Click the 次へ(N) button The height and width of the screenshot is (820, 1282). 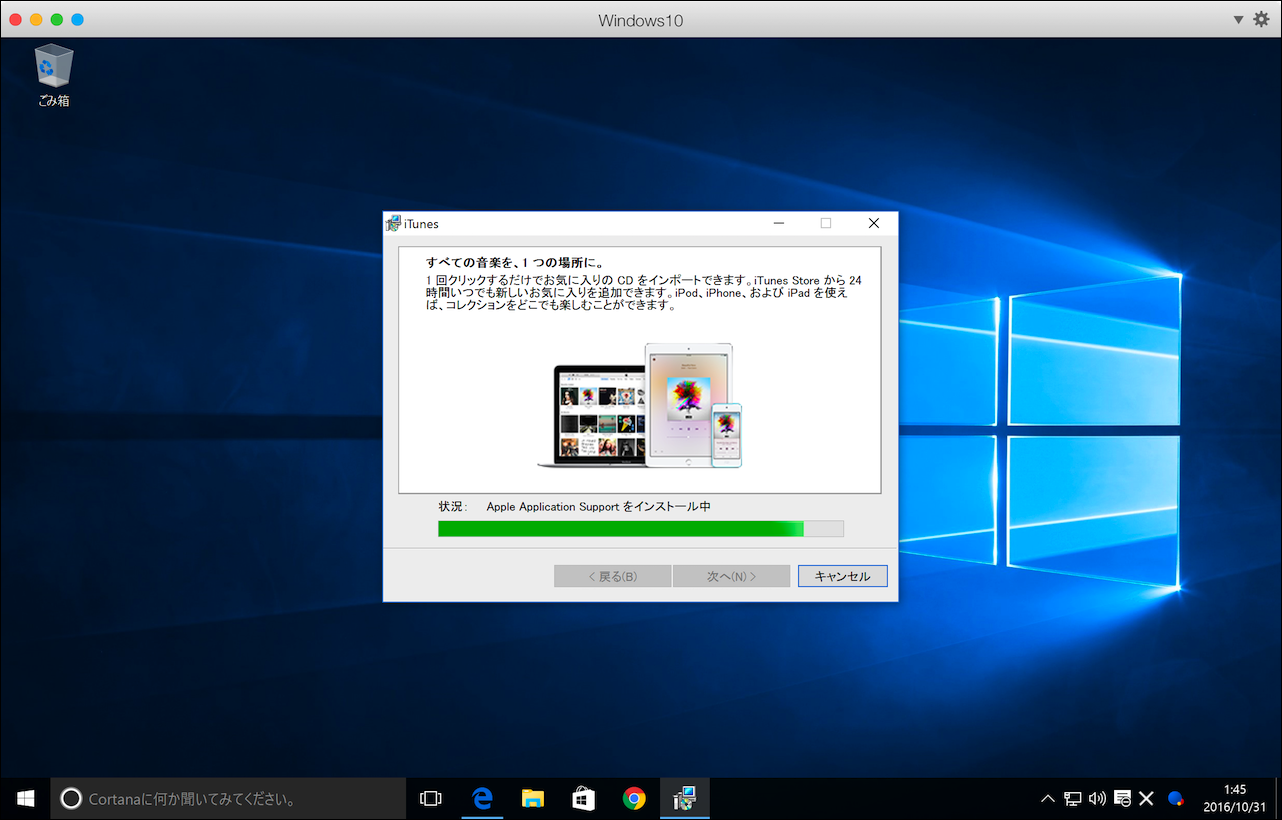(731, 576)
